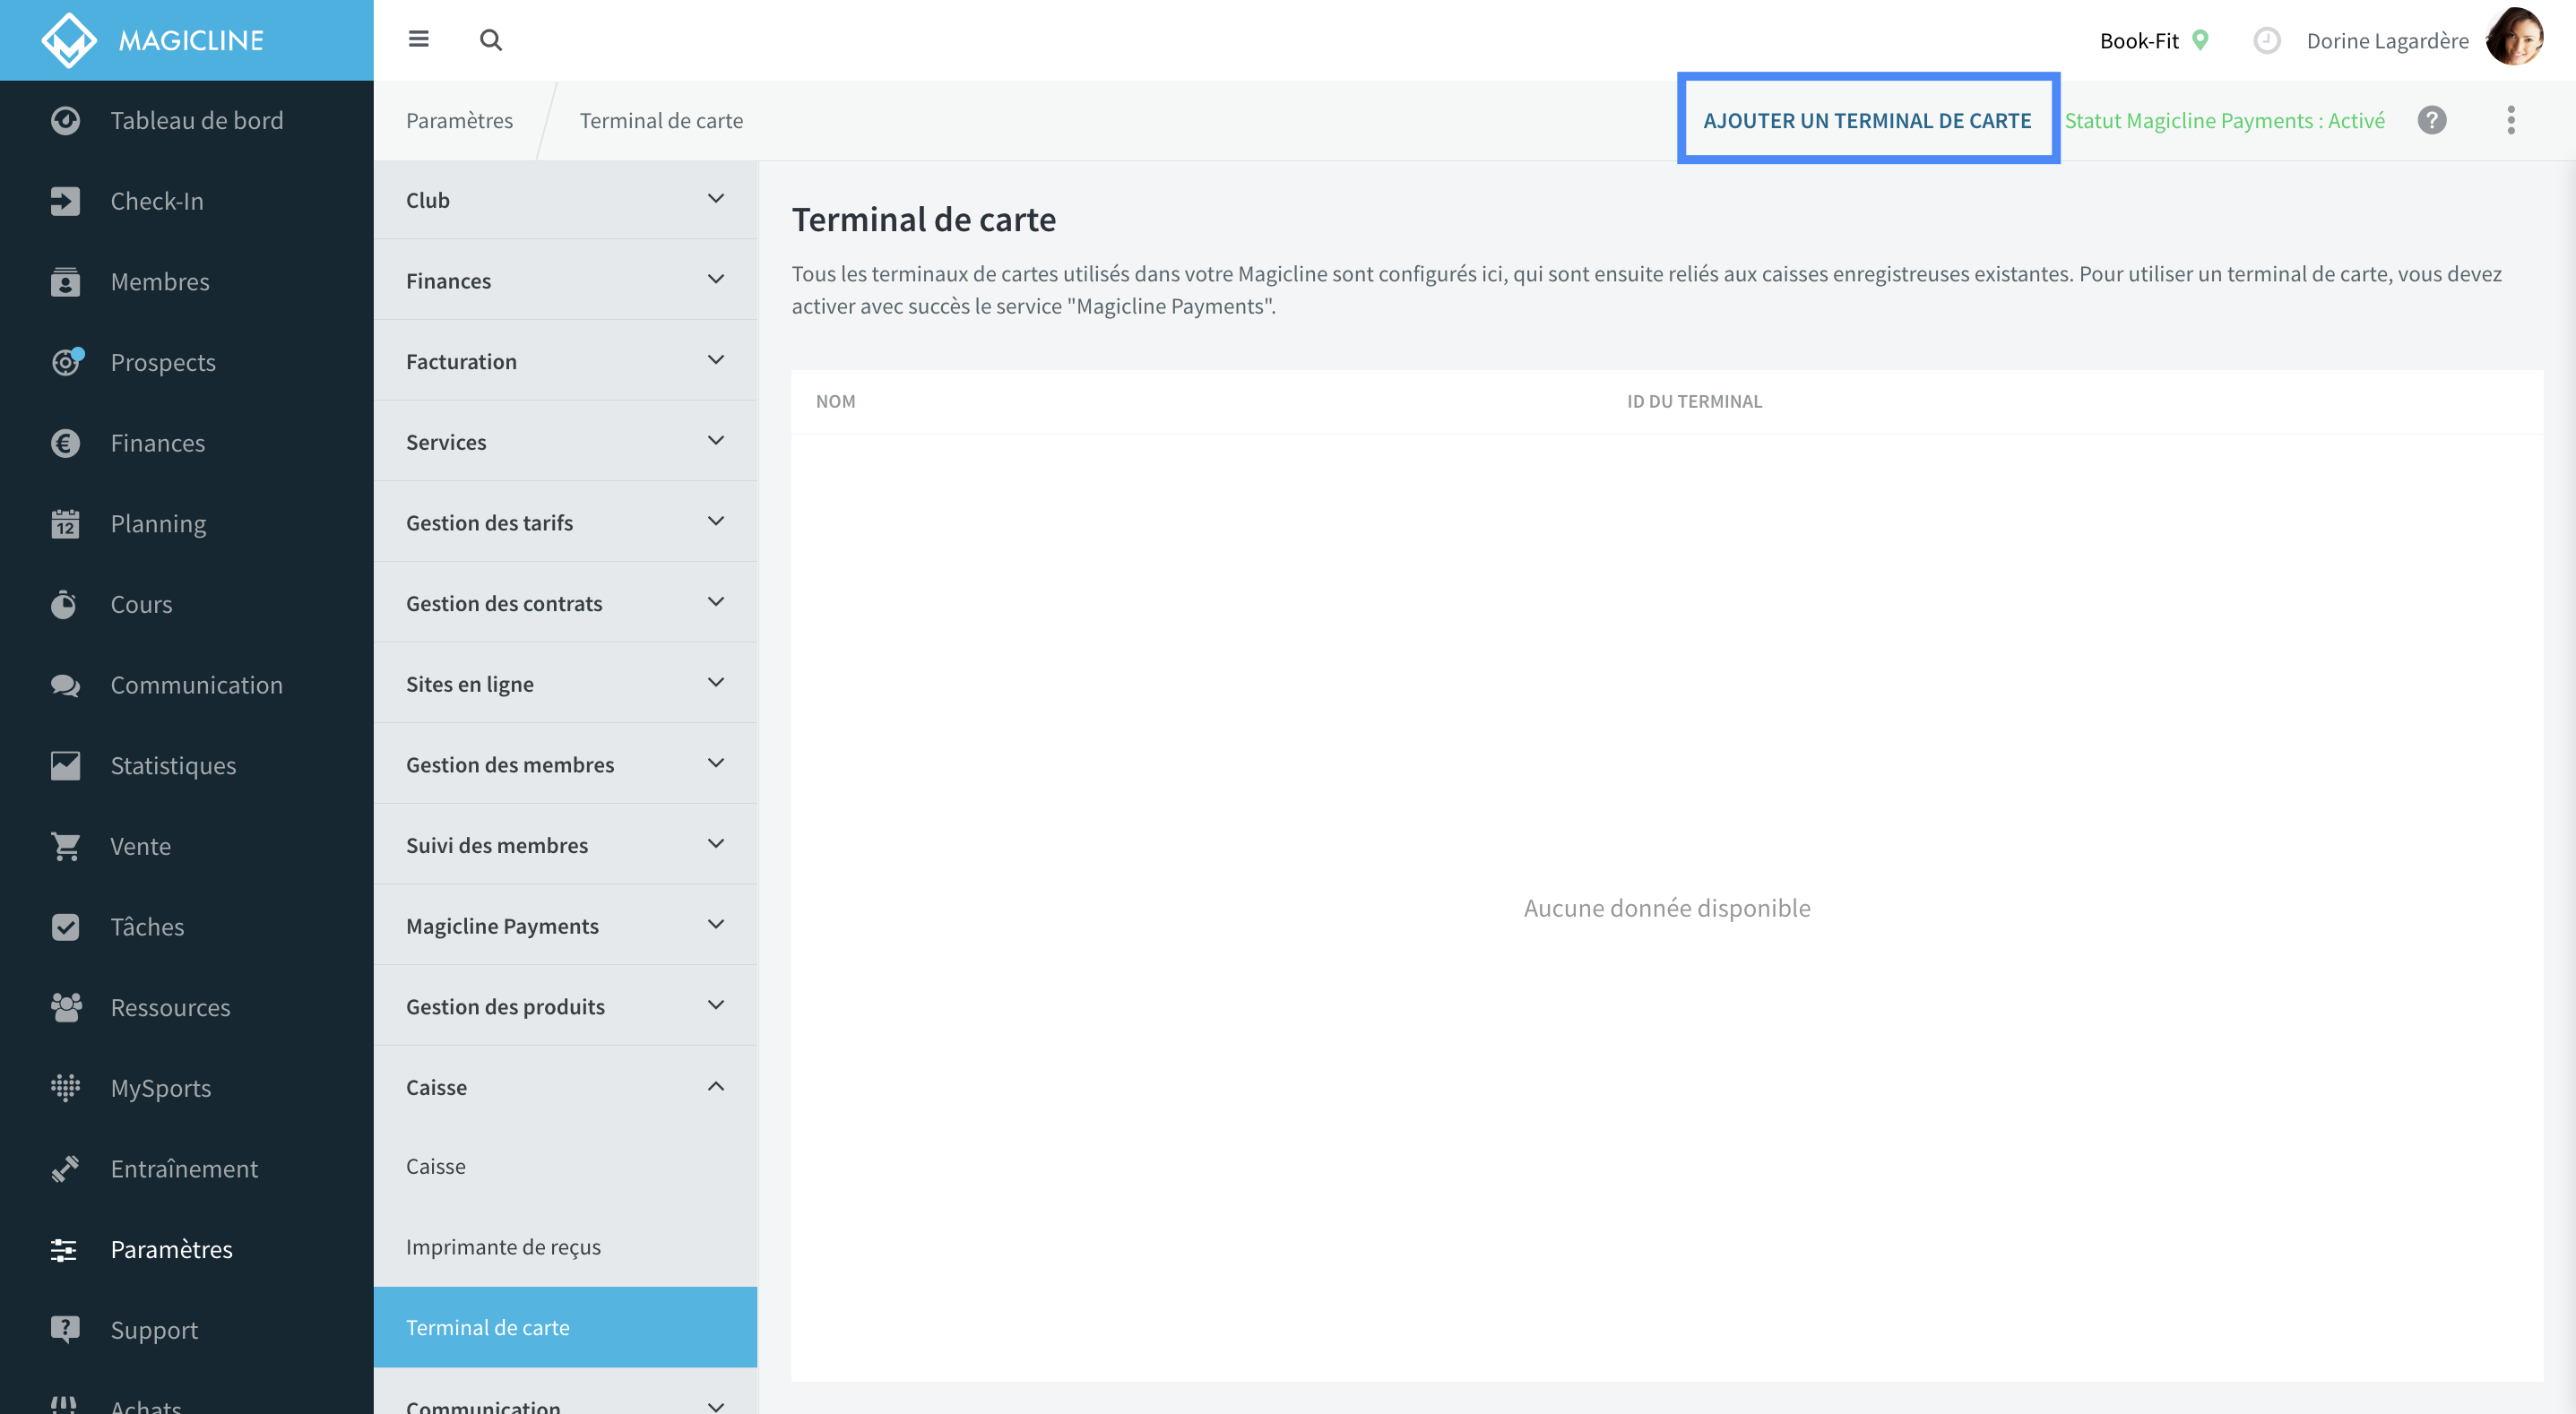Image resolution: width=2576 pixels, height=1414 pixels.
Task: Expand Sites en ligne section
Action: [x=565, y=684]
